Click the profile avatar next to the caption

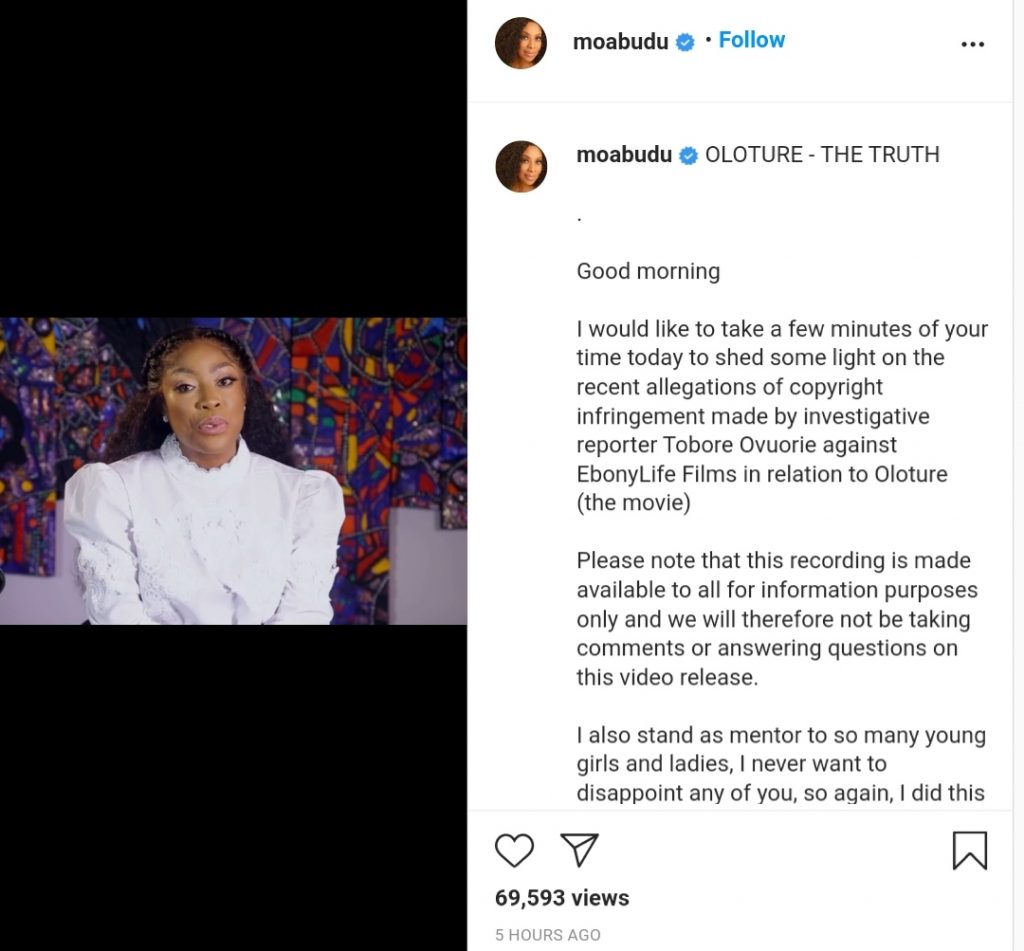521,166
